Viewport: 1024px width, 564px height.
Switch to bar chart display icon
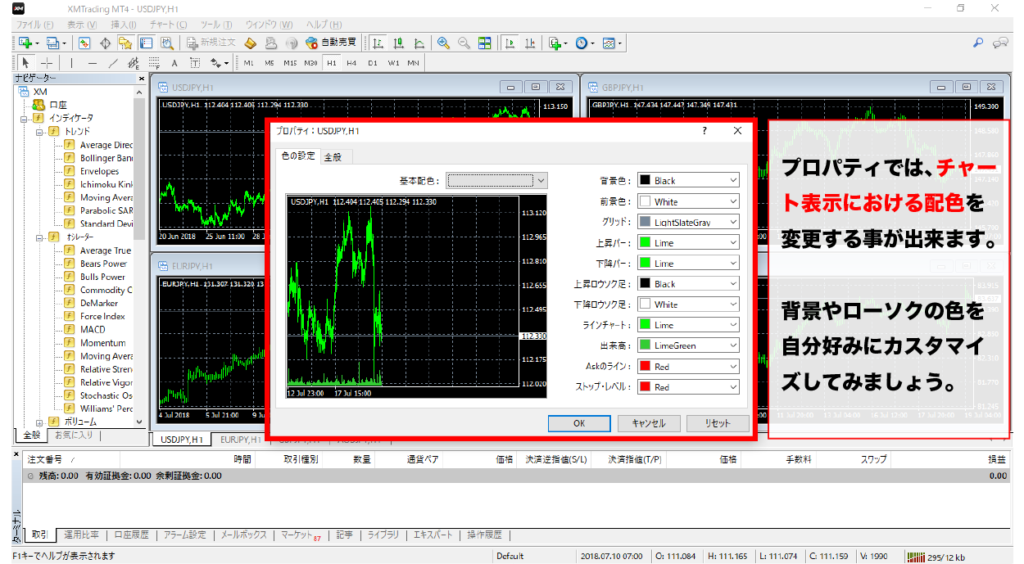[x=377, y=43]
